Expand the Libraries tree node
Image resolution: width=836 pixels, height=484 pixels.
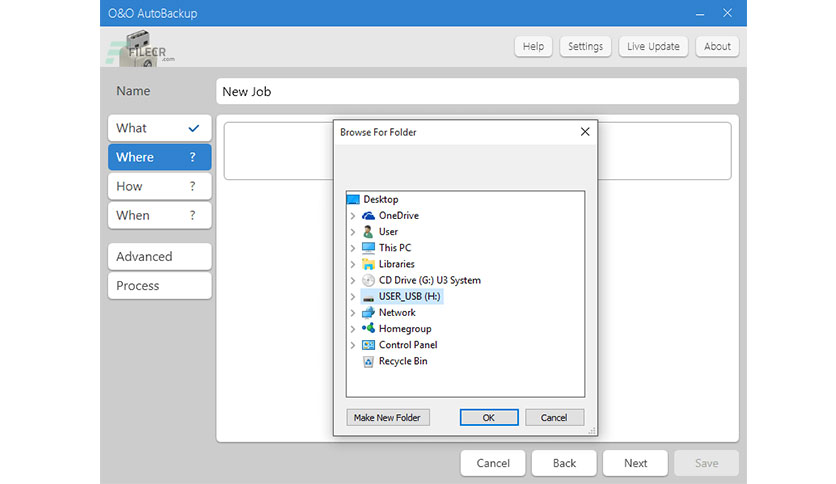pos(352,264)
